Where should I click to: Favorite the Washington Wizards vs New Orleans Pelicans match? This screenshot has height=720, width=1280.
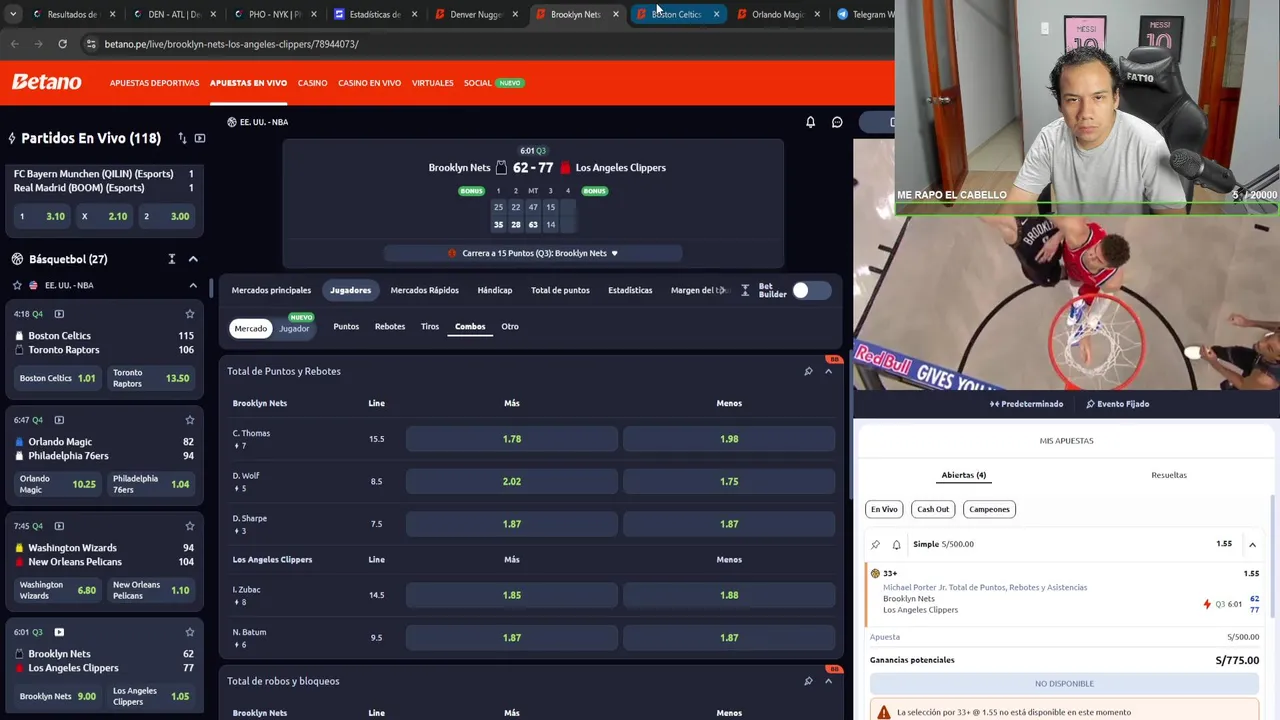(190, 526)
